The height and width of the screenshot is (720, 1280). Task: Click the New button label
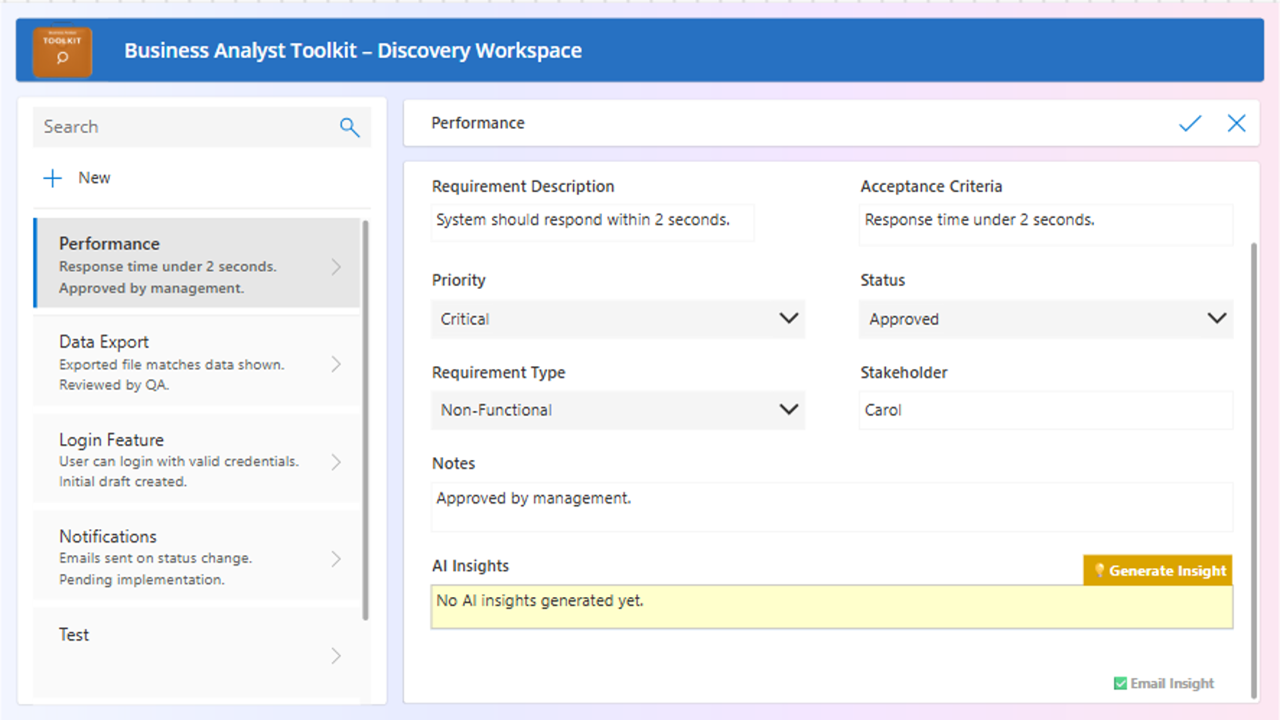coord(94,178)
